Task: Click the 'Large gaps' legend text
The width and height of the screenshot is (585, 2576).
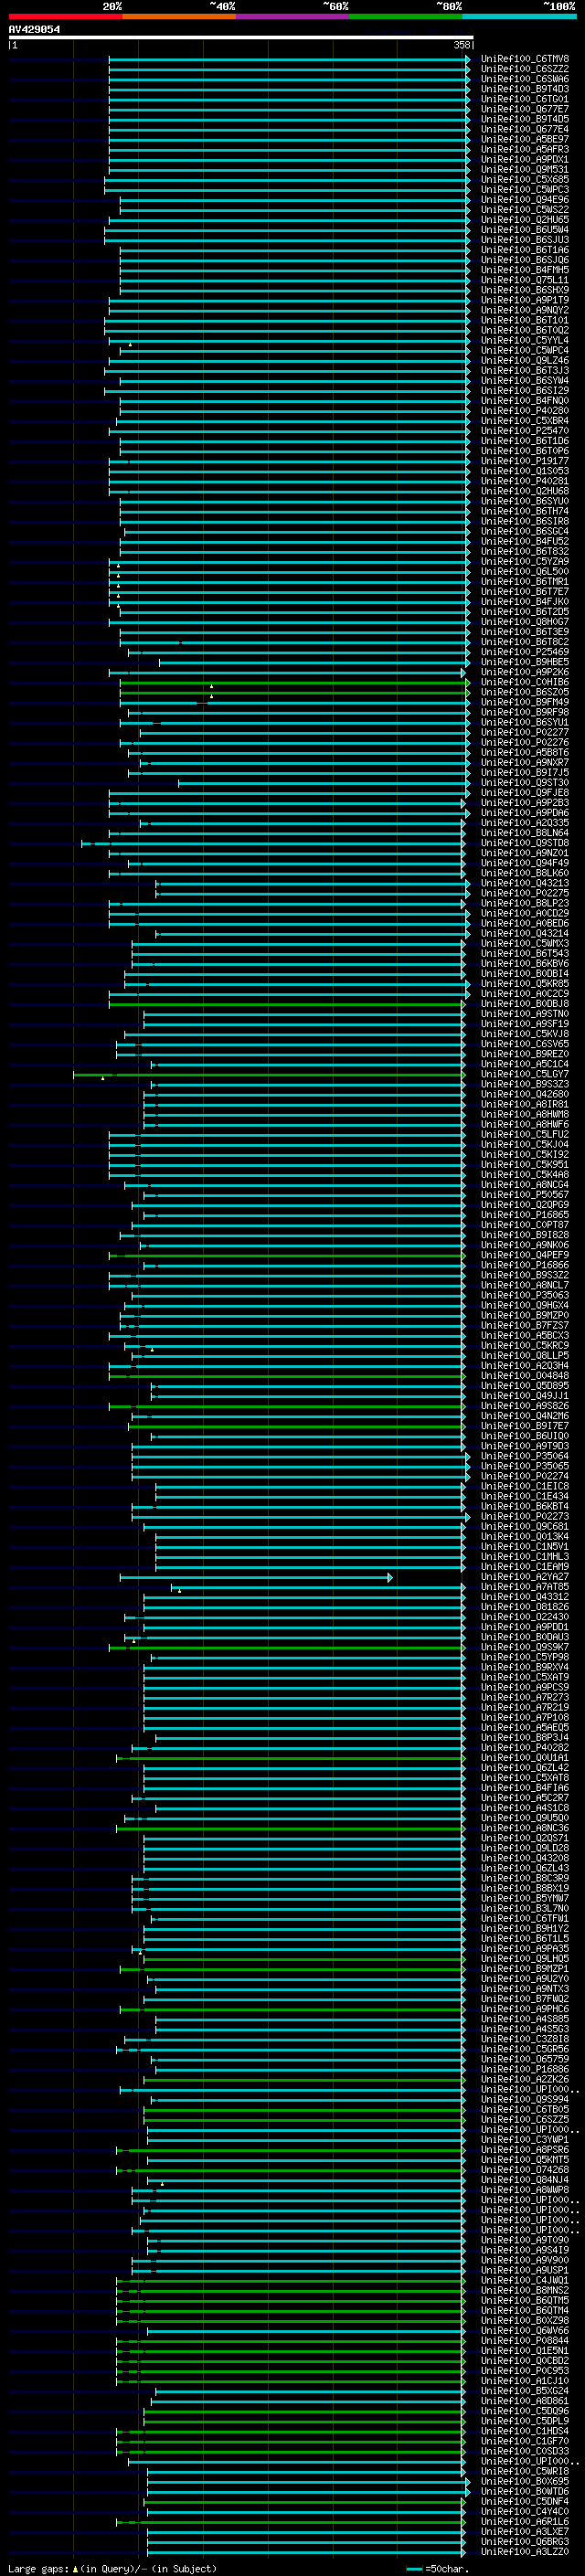Action: click(x=39, y=2568)
